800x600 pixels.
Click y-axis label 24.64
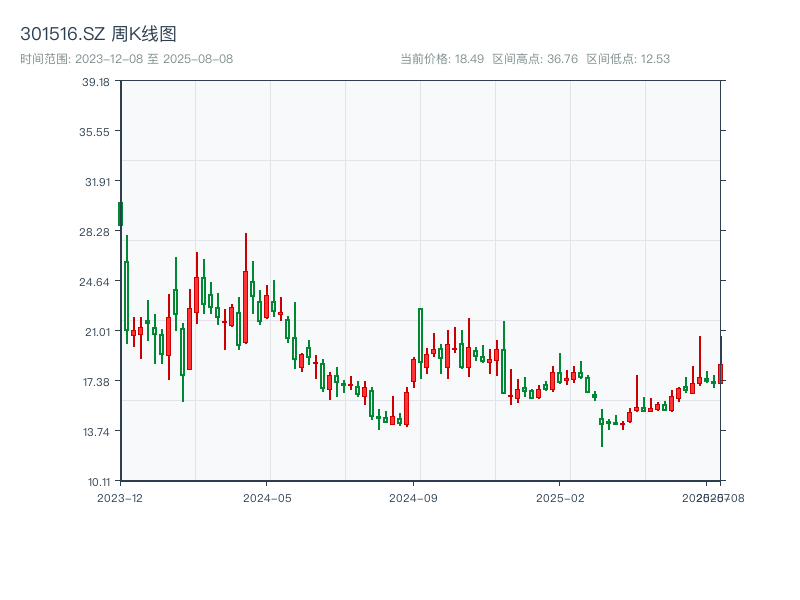(x=94, y=282)
